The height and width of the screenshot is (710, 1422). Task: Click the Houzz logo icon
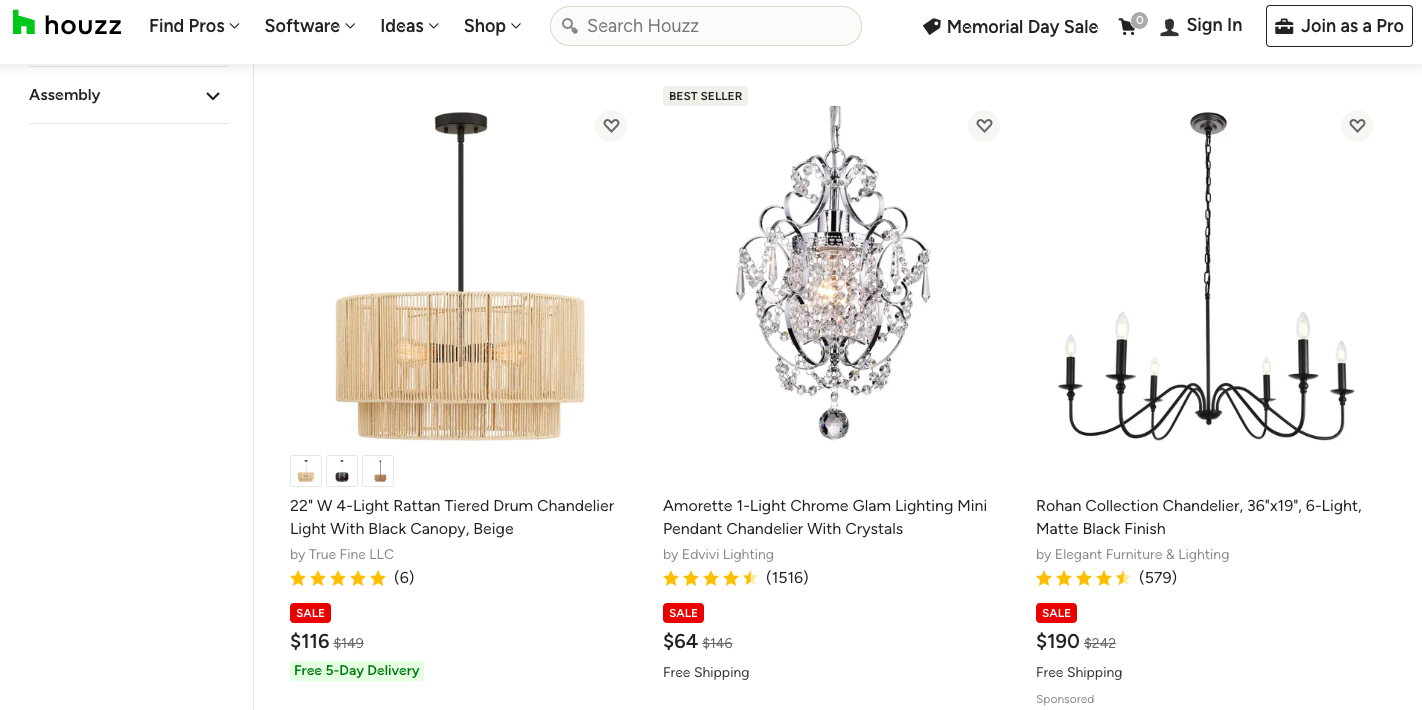(24, 24)
